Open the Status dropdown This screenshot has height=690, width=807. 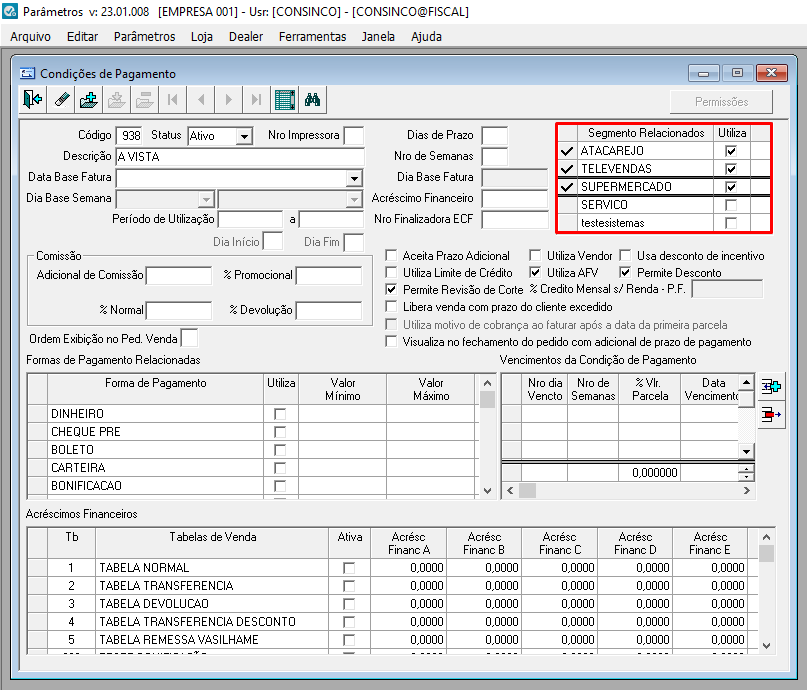click(x=244, y=136)
